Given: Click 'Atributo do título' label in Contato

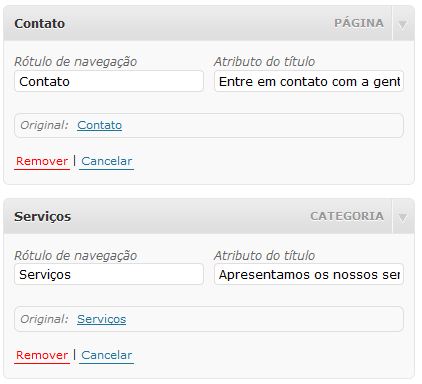Looking at the screenshot, I should (264, 62).
